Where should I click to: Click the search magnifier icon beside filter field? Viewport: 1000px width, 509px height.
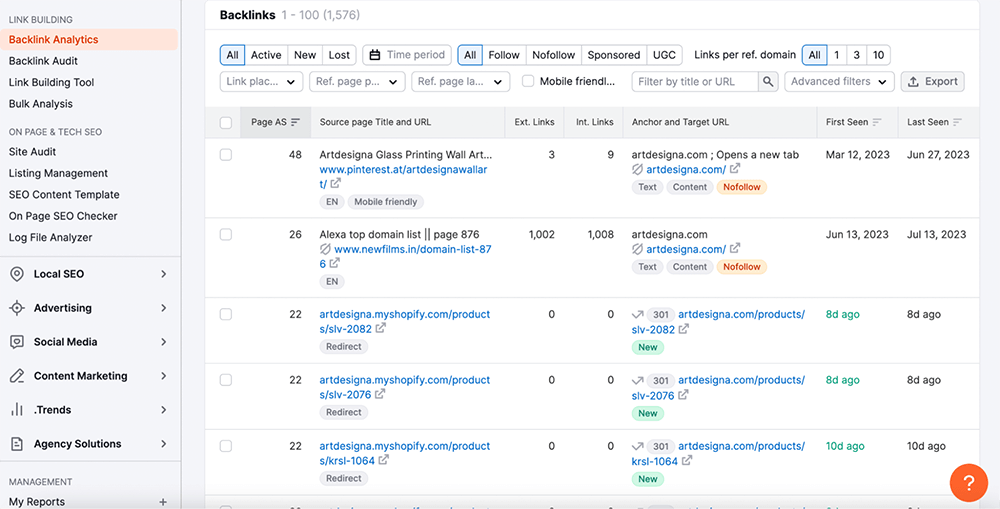point(768,82)
